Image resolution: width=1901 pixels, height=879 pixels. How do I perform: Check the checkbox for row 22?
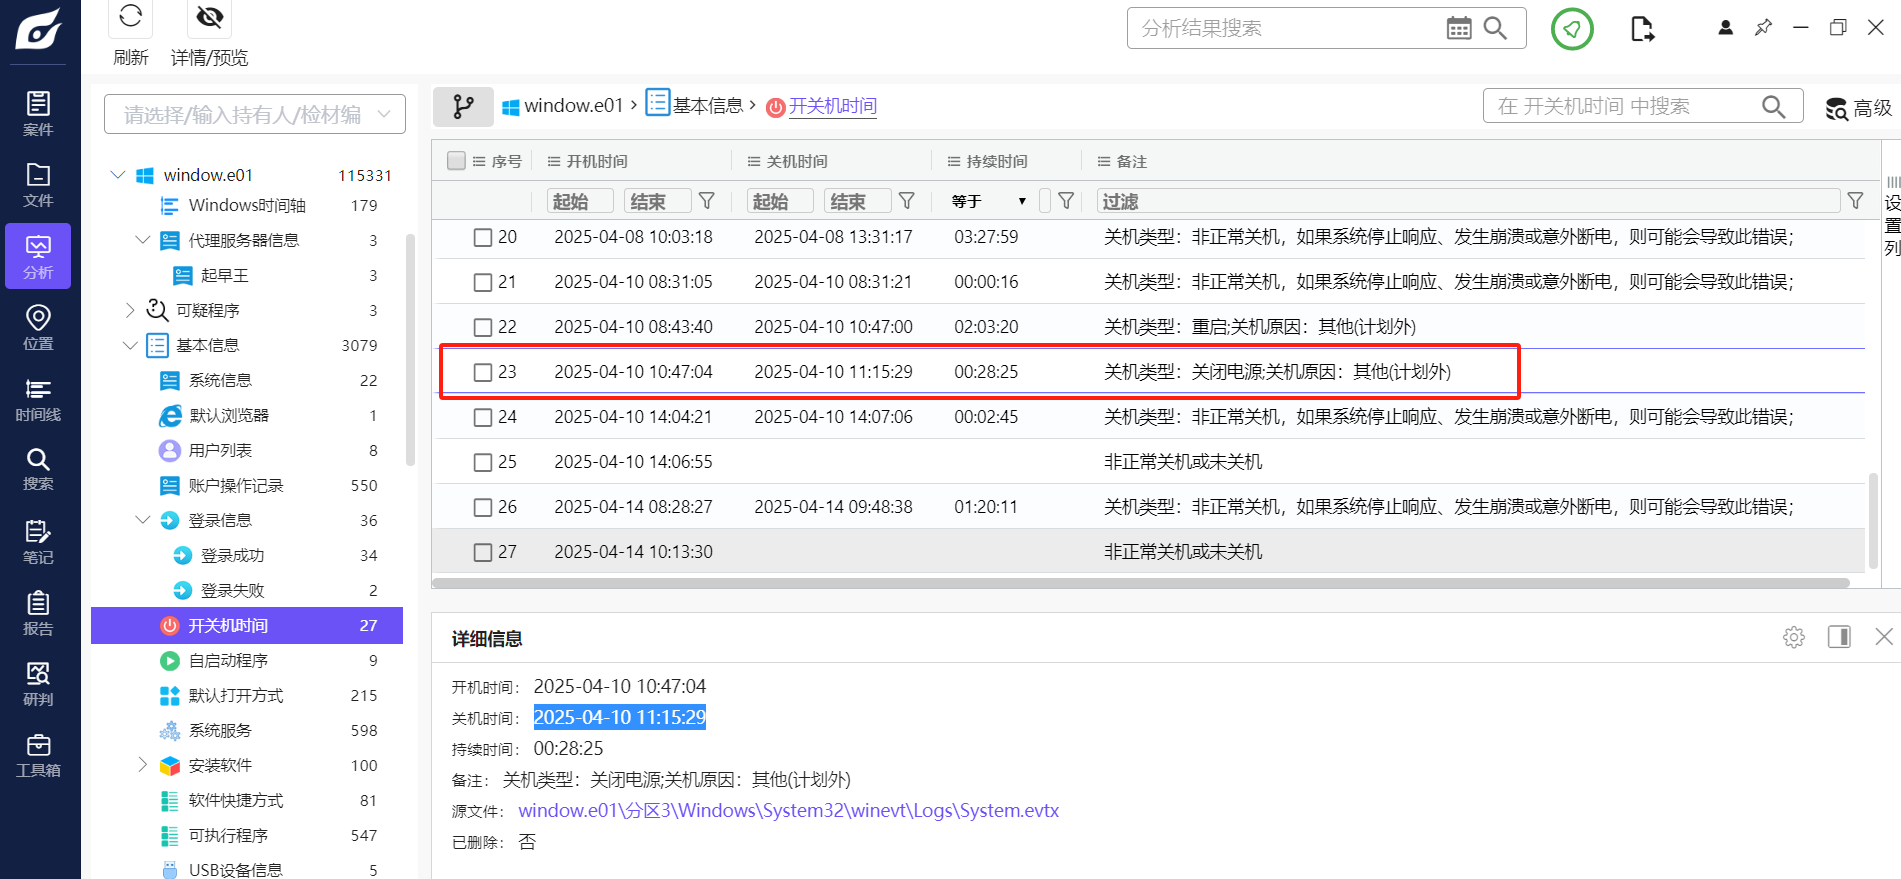coord(483,327)
